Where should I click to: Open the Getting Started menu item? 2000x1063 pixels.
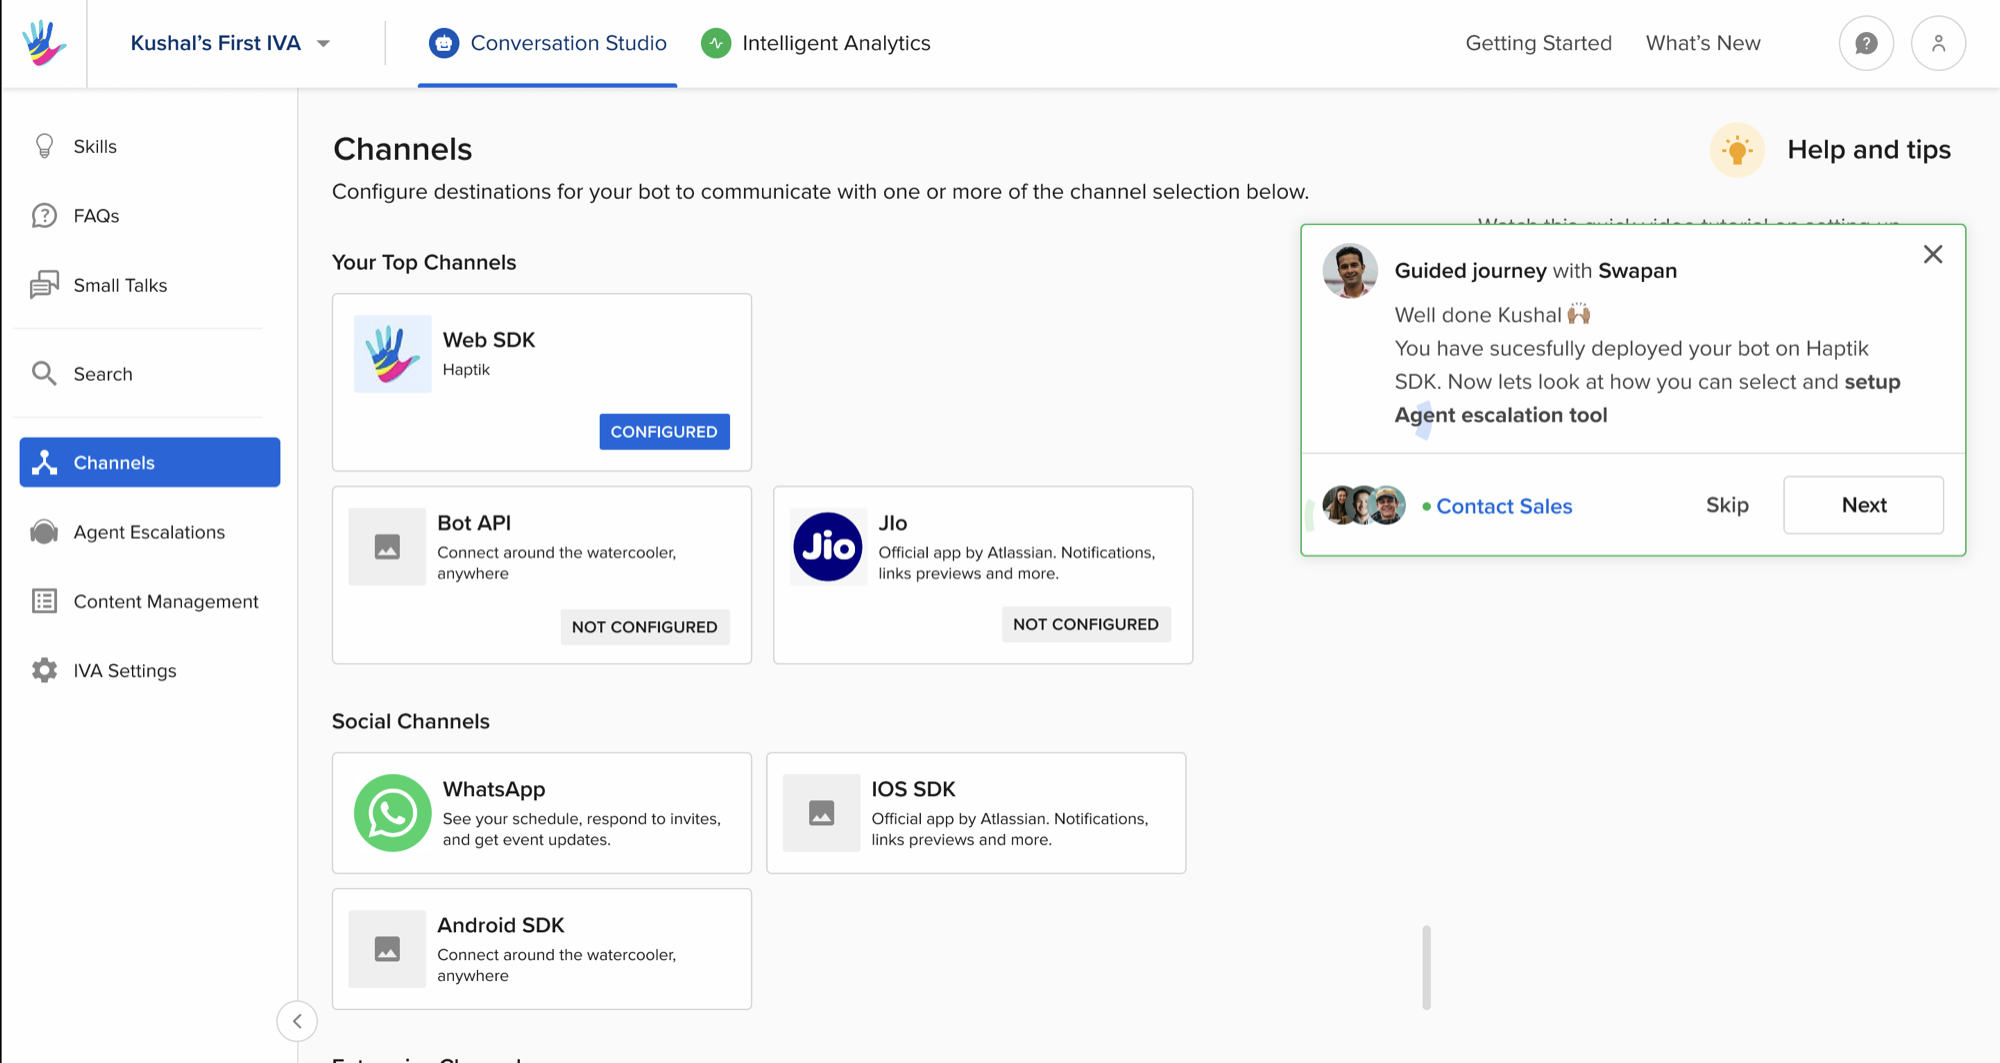pyautogui.click(x=1538, y=43)
